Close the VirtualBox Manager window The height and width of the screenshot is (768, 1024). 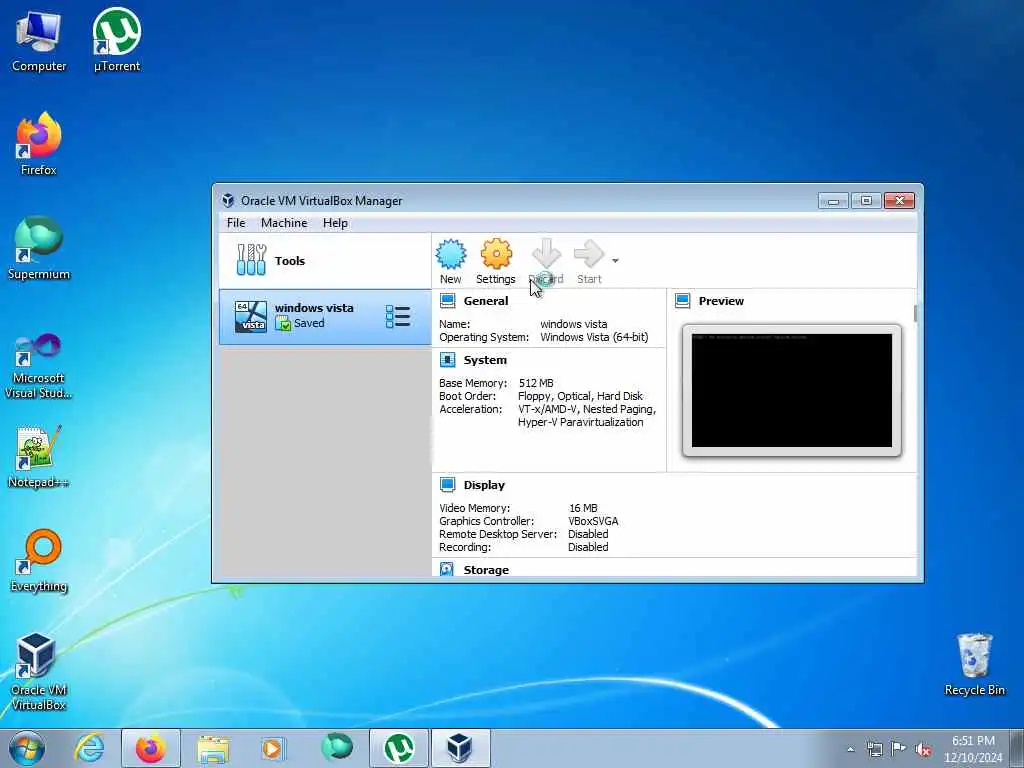point(899,200)
